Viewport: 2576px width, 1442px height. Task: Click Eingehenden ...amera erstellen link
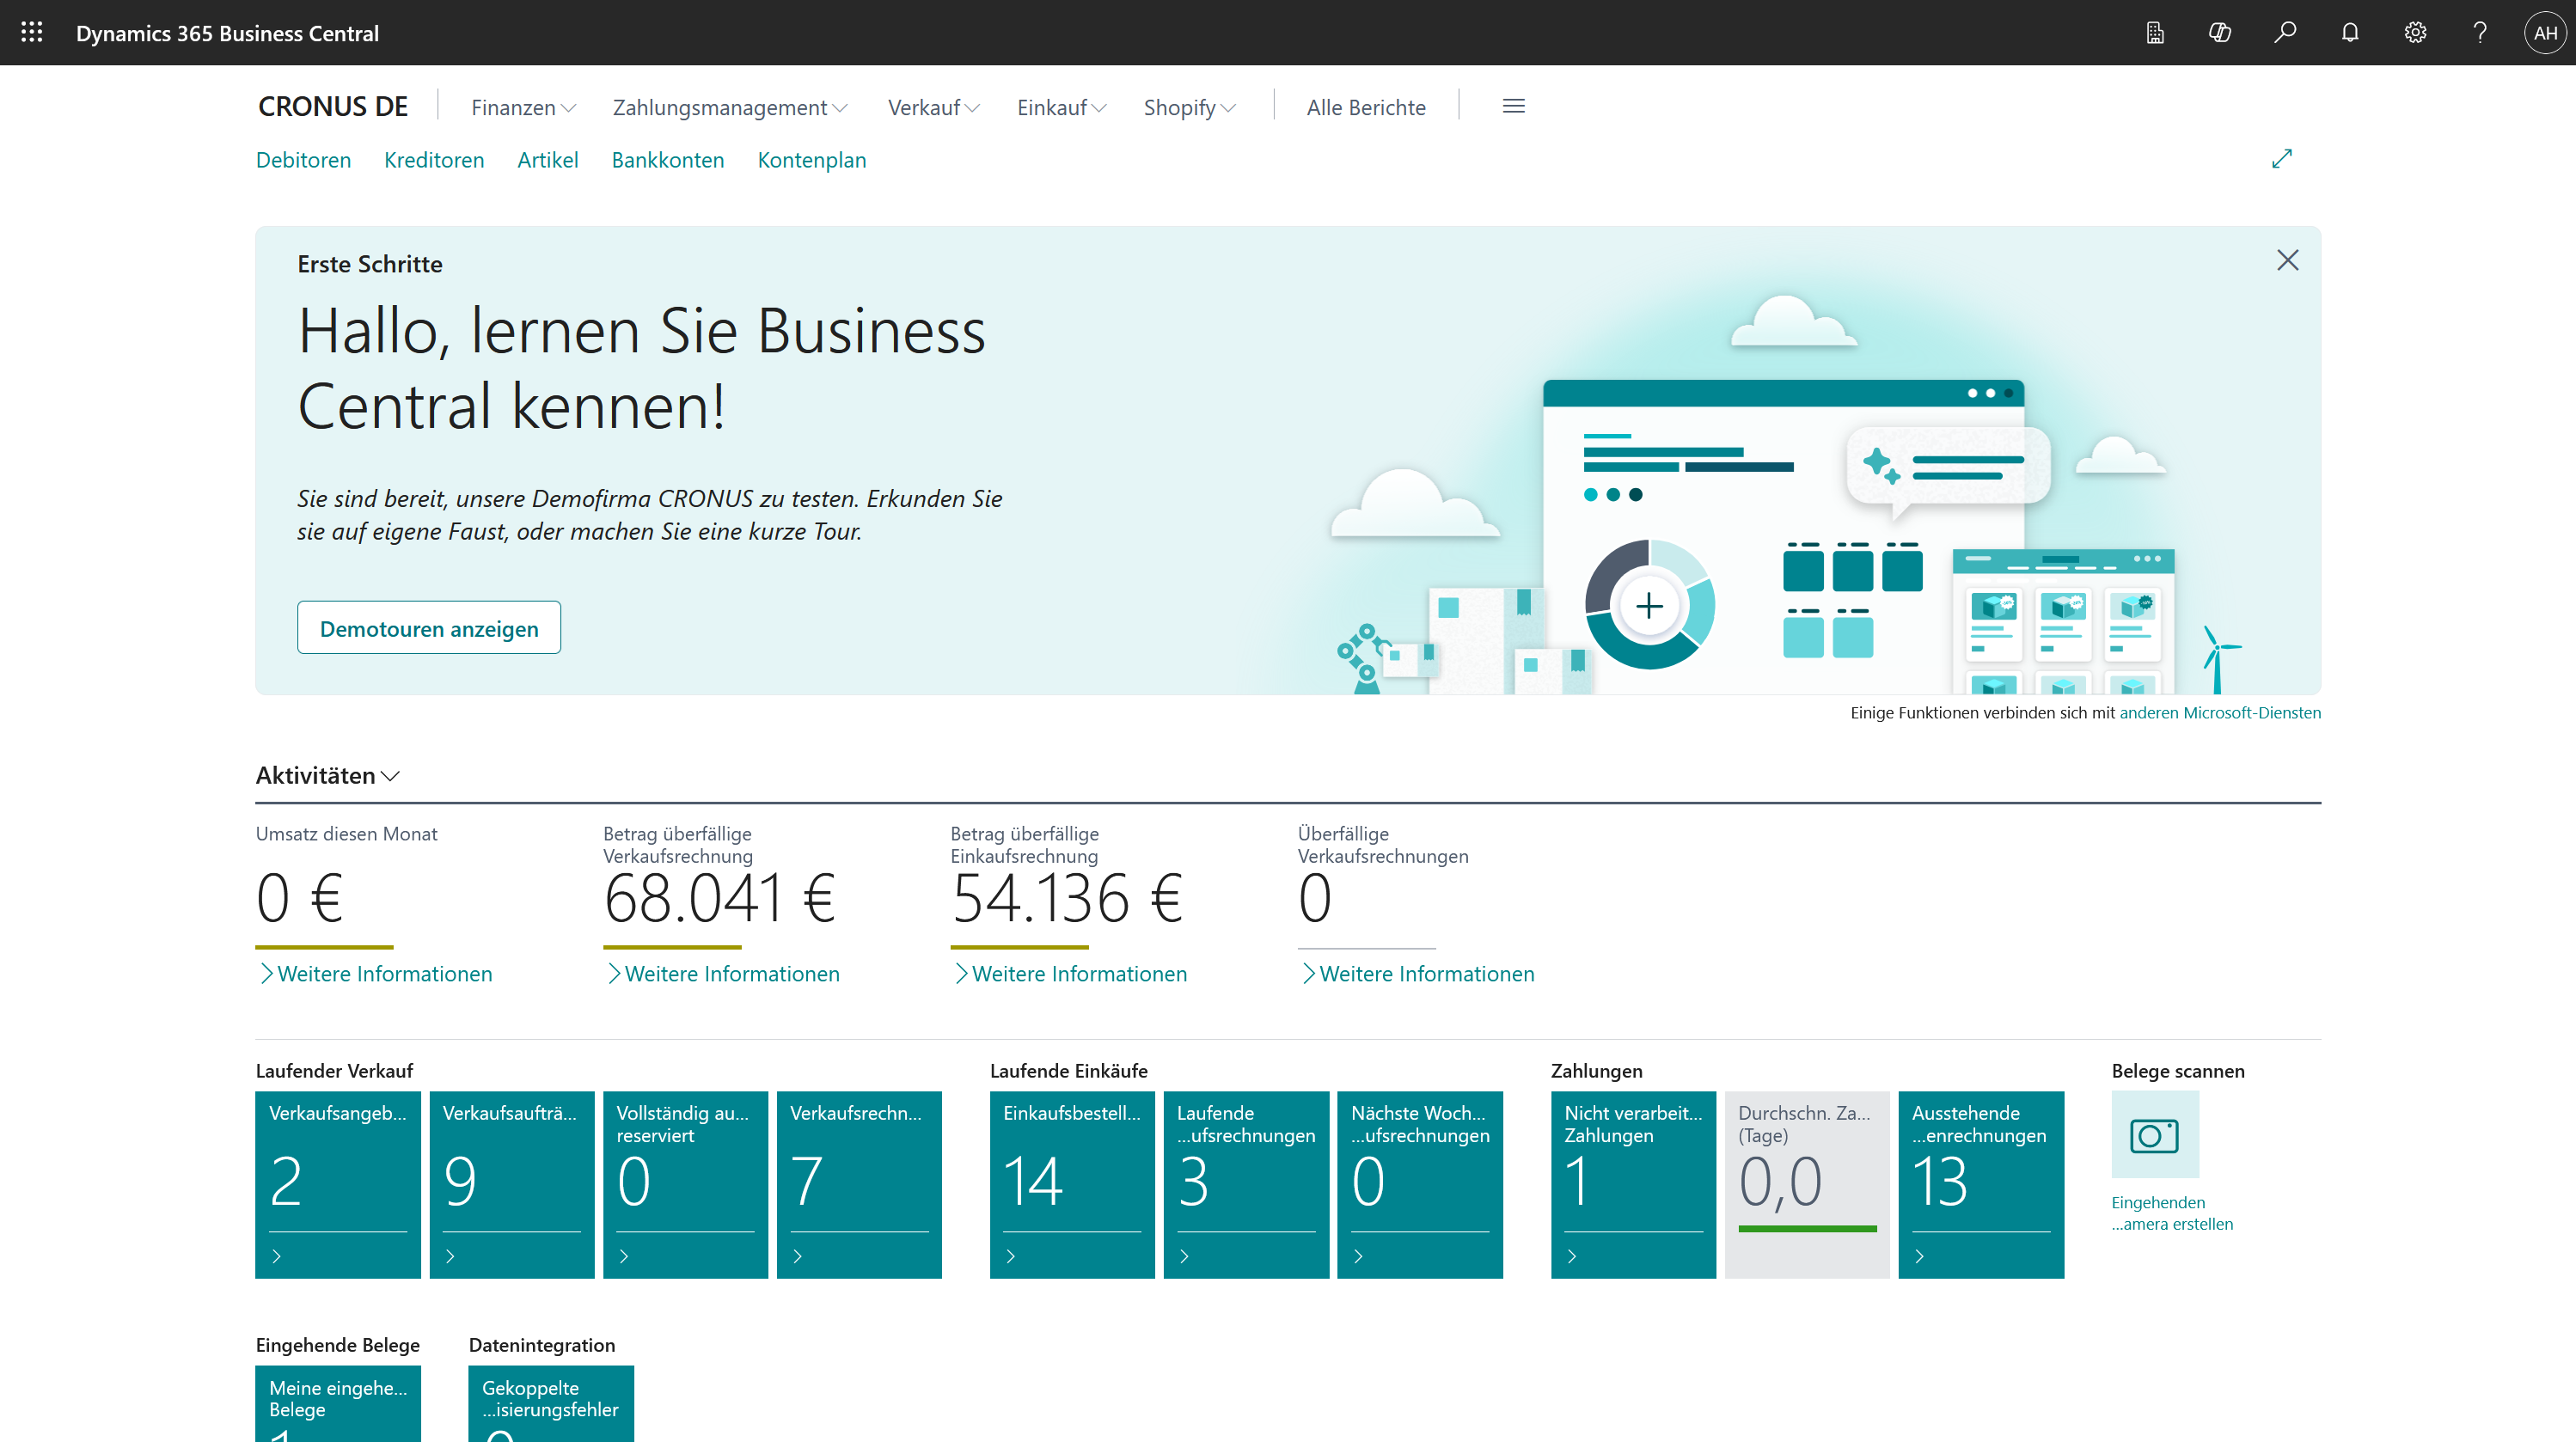point(2172,1213)
